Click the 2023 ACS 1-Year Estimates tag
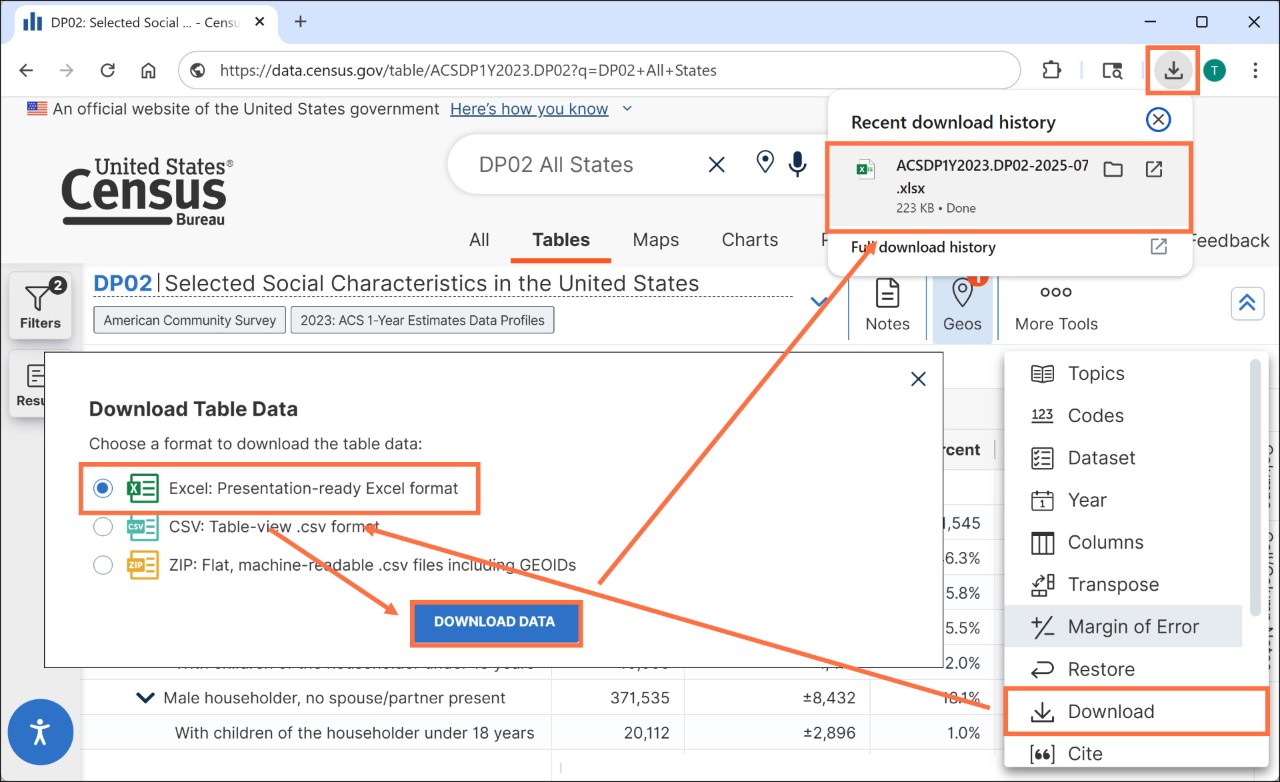This screenshot has width=1280, height=782. click(422, 320)
